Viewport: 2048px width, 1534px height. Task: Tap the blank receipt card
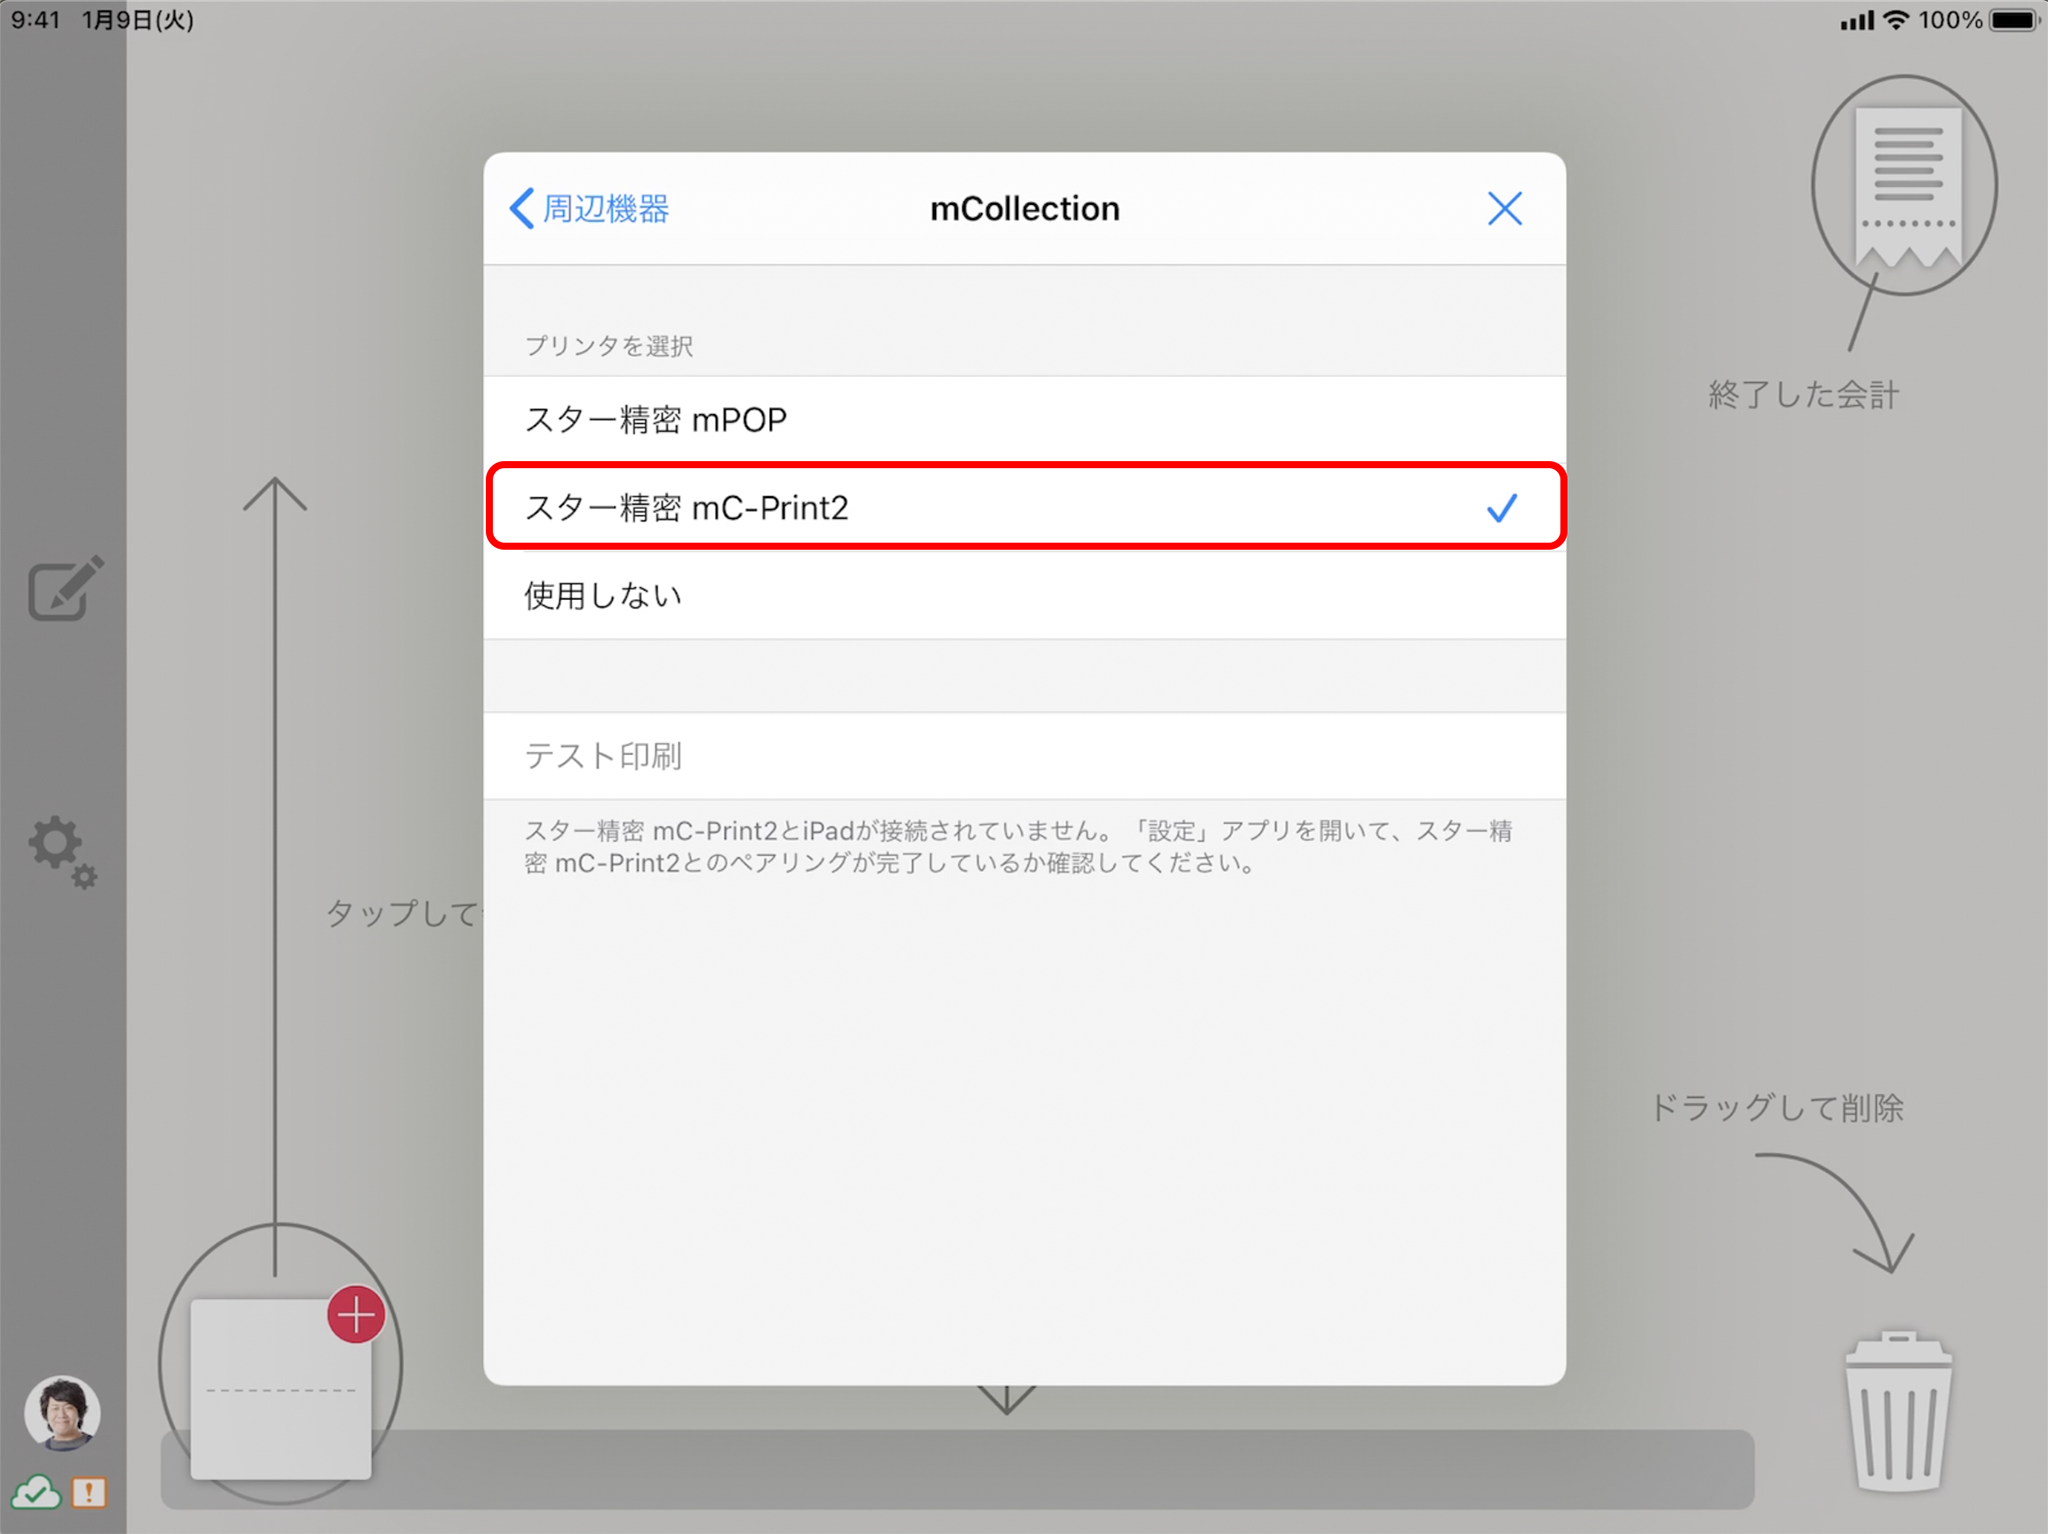[280, 1390]
